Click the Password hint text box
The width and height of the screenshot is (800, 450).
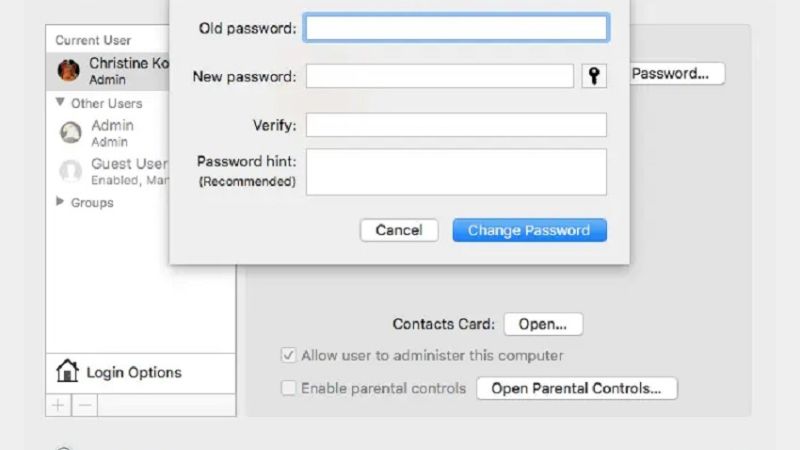(456, 172)
